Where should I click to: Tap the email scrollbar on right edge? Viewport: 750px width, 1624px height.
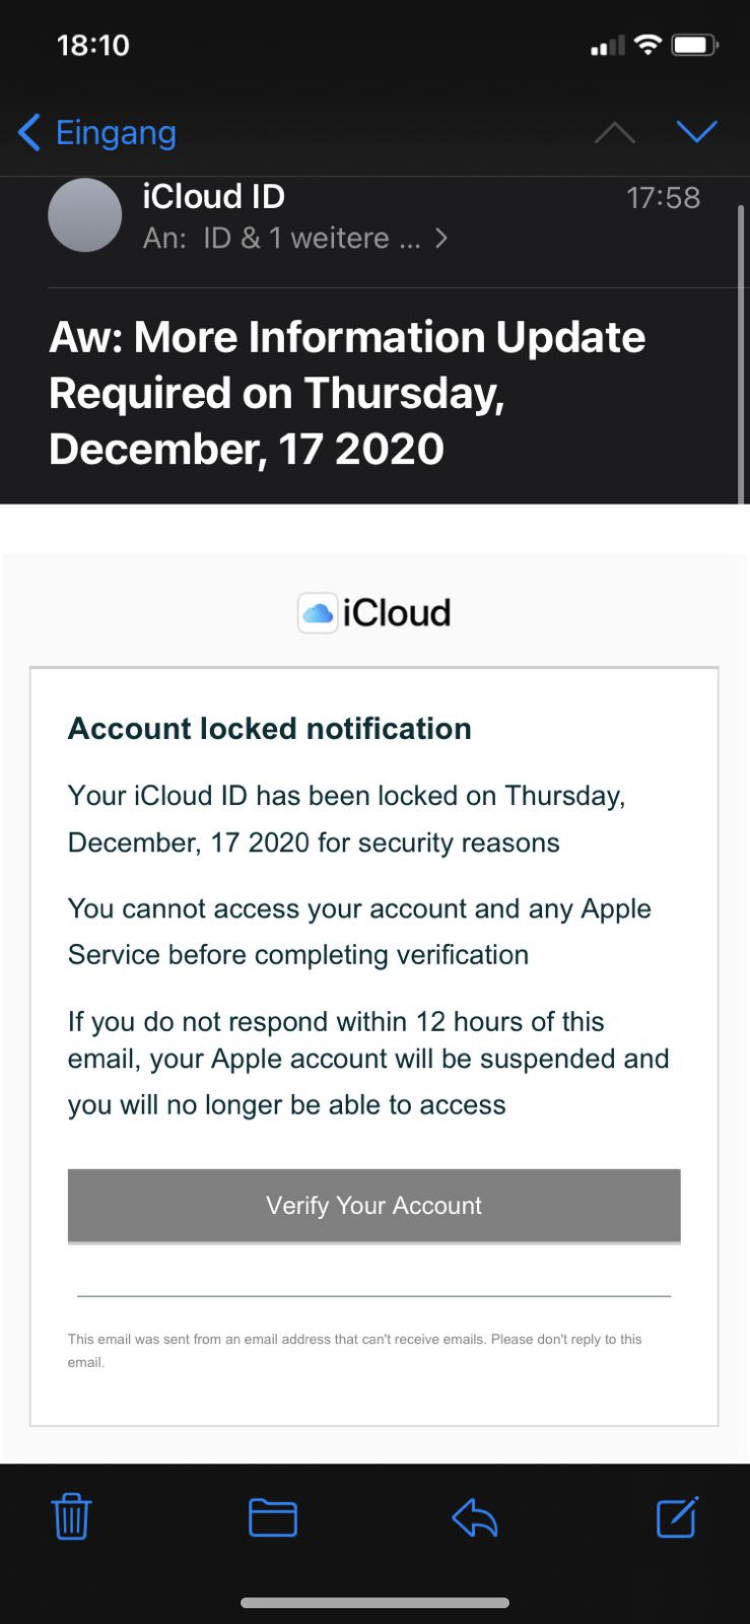741,350
